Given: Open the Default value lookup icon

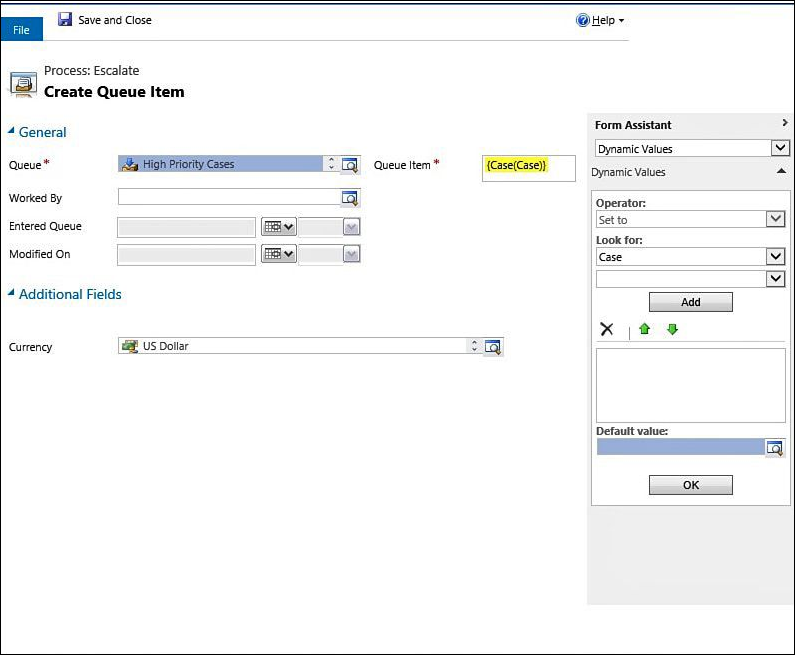Looking at the screenshot, I should pos(775,448).
